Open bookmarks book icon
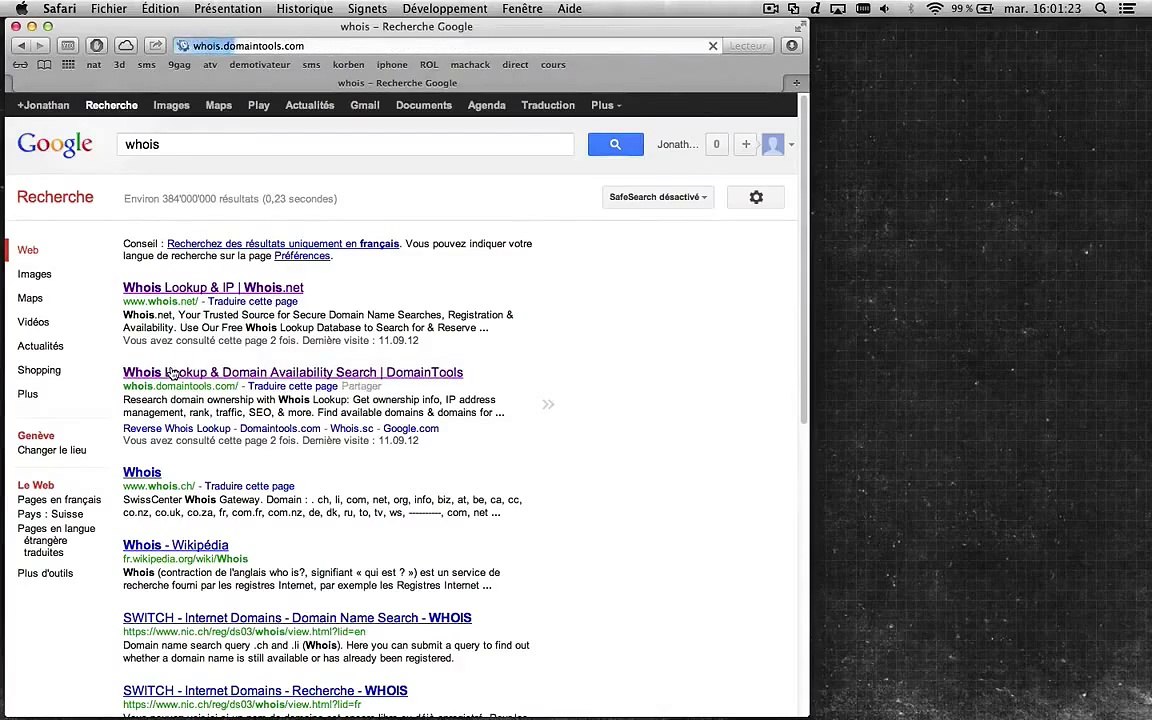Image resolution: width=1152 pixels, height=720 pixels. point(44,65)
